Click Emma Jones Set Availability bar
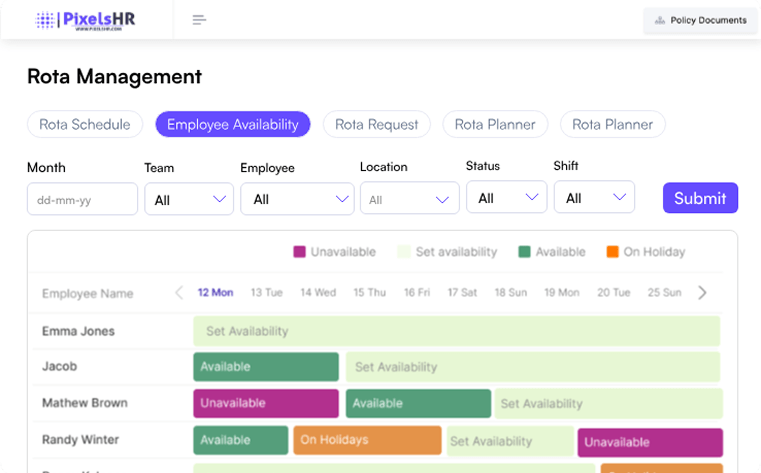 coord(456,331)
